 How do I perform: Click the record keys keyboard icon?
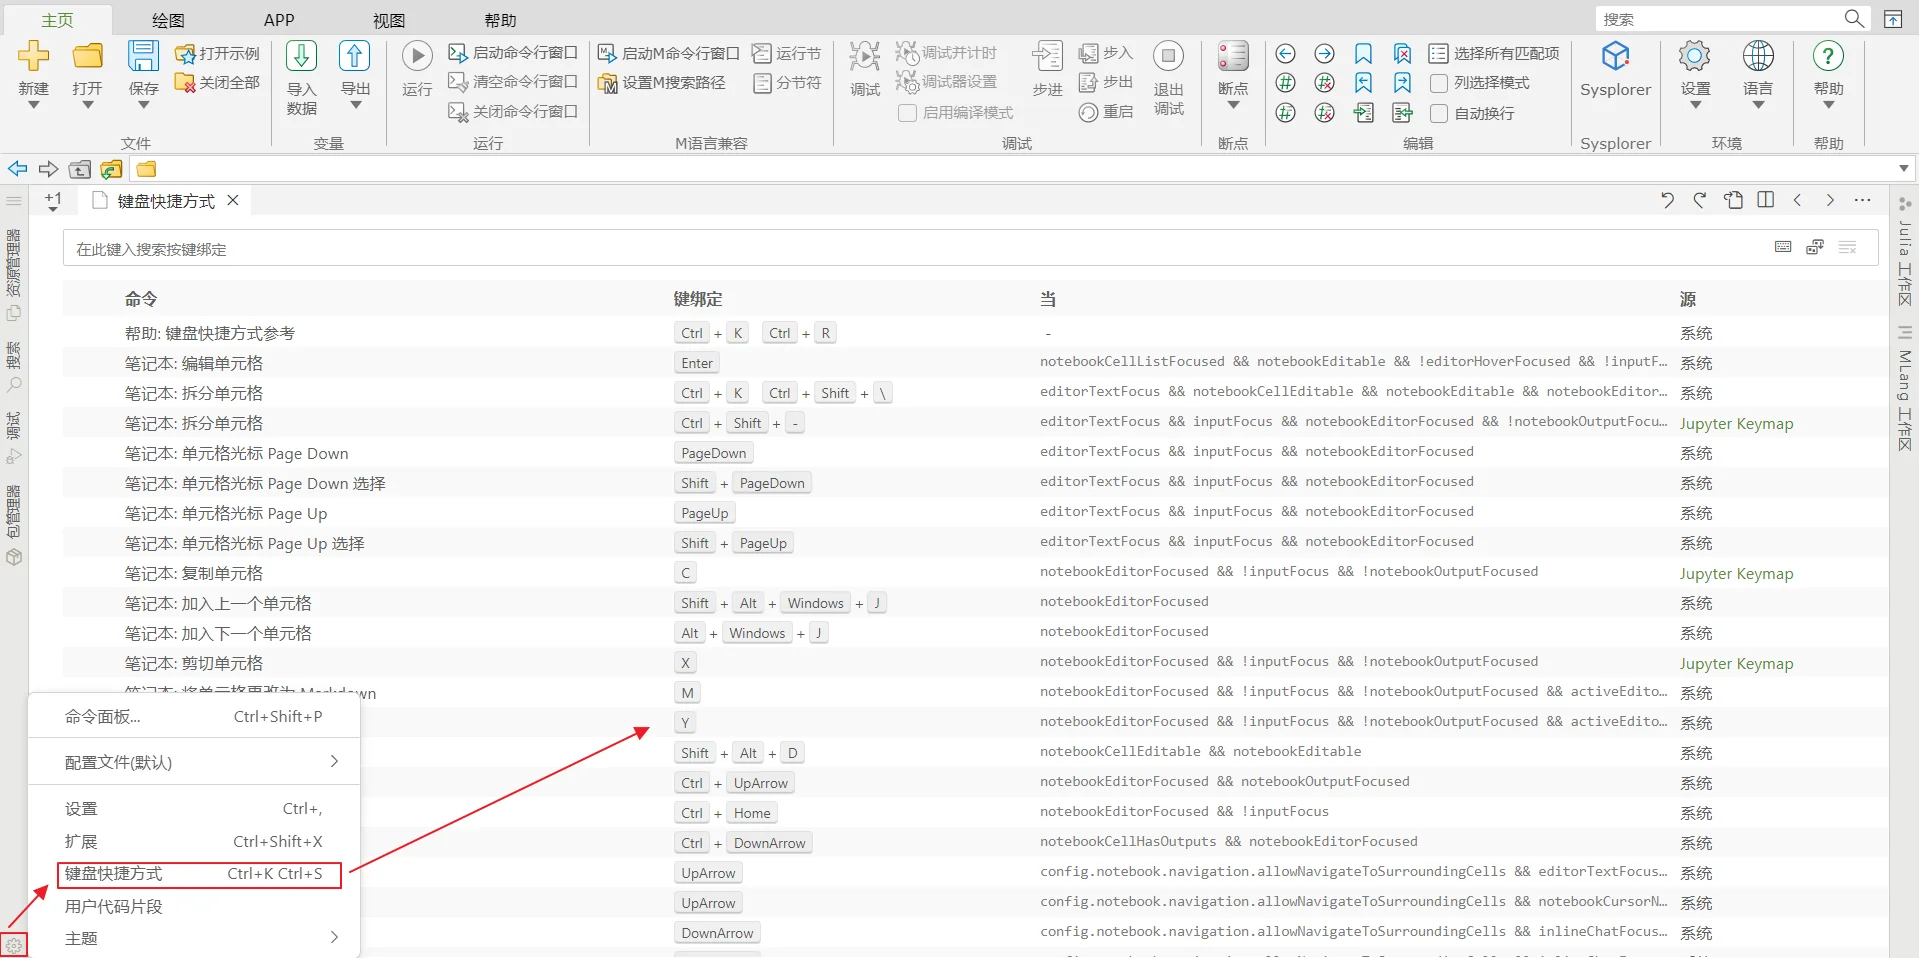pos(1783,247)
